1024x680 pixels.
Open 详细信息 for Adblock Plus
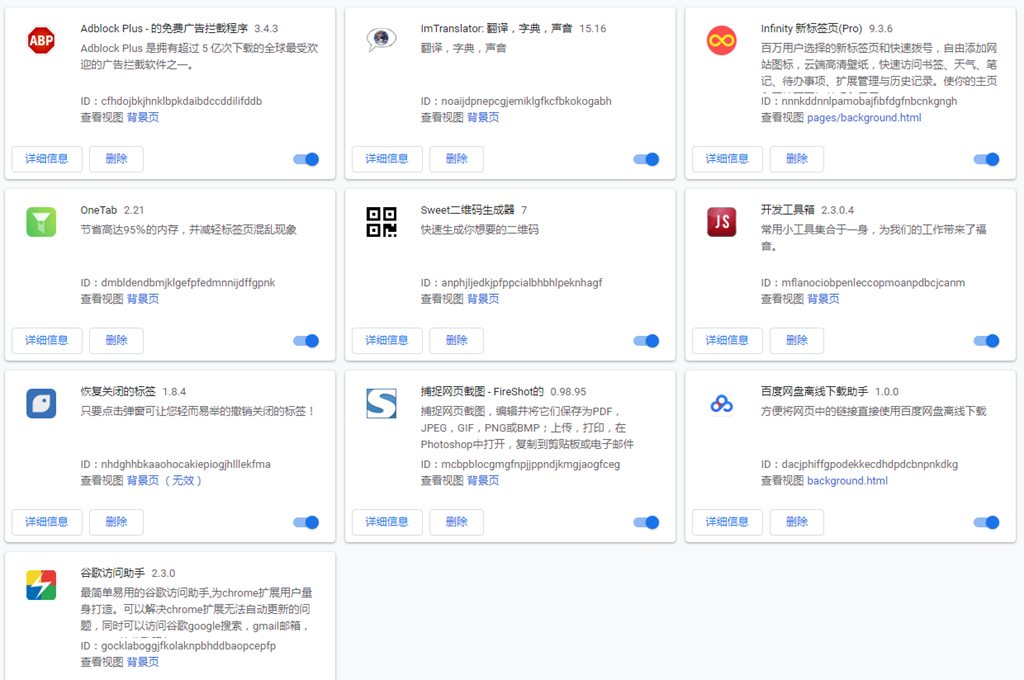point(47,159)
